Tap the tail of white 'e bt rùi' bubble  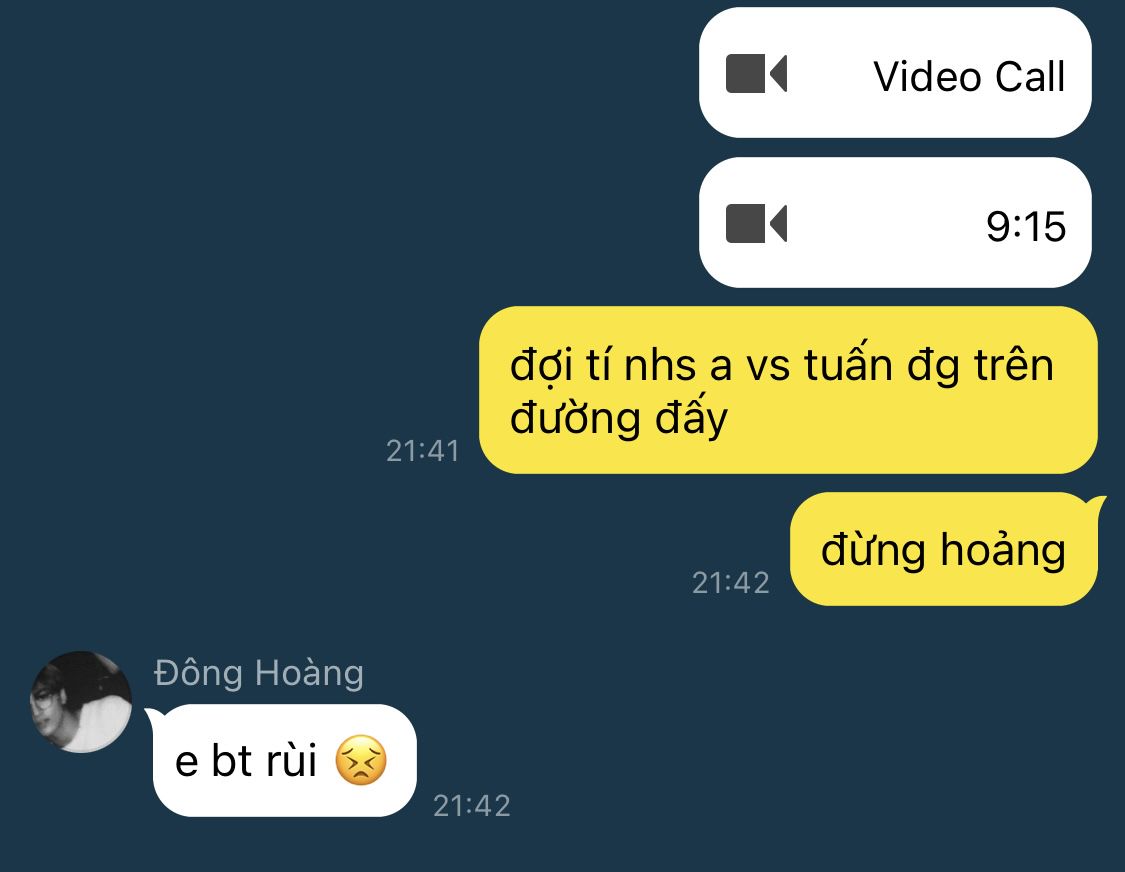coord(154,717)
